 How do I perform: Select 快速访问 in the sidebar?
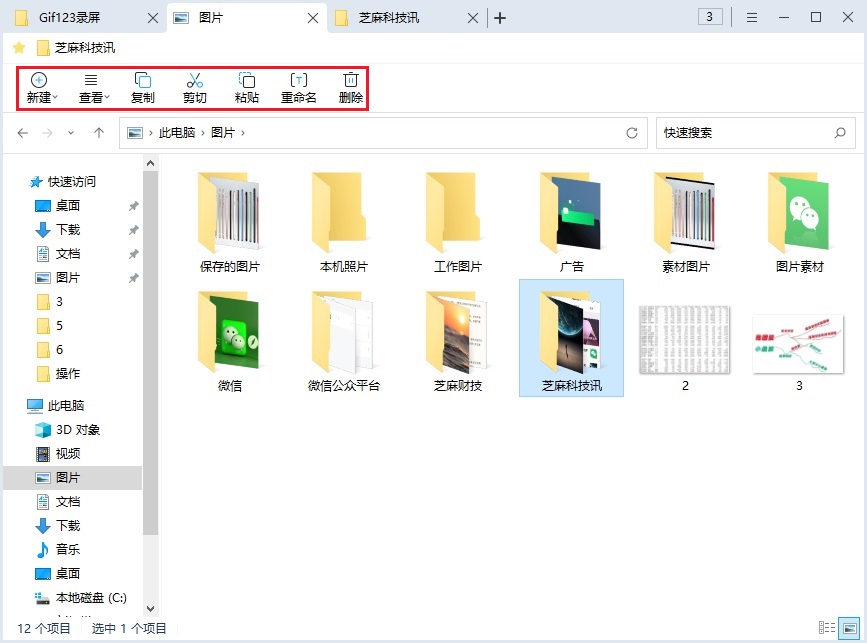tap(62, 181)
